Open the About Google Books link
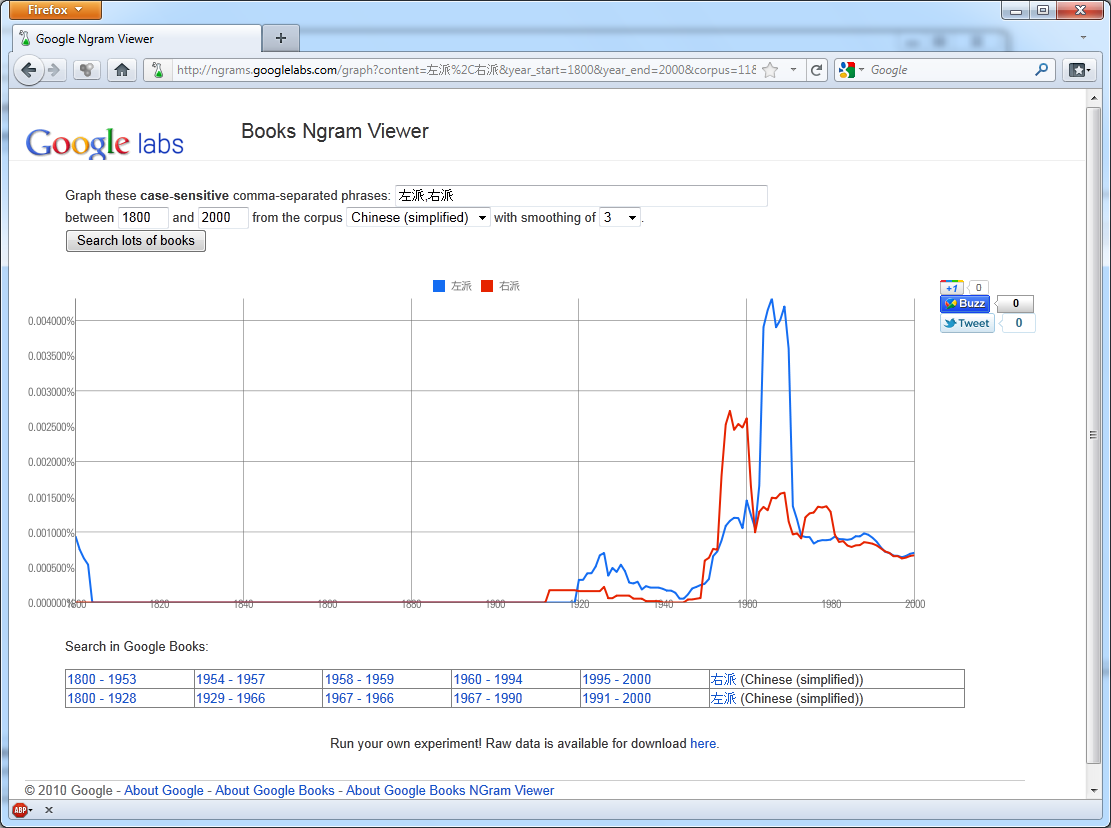Screen dimensions: 1111x828 (275, 790)
